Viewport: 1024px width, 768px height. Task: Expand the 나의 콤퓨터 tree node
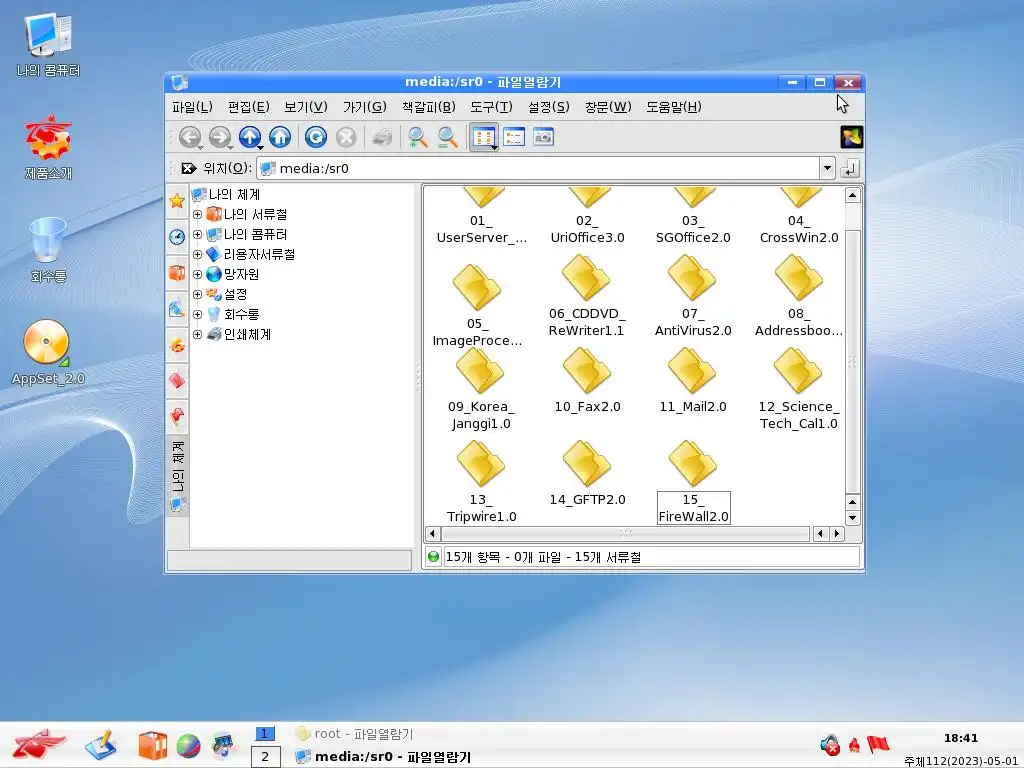pyautogui.click(x=197, y=234)
